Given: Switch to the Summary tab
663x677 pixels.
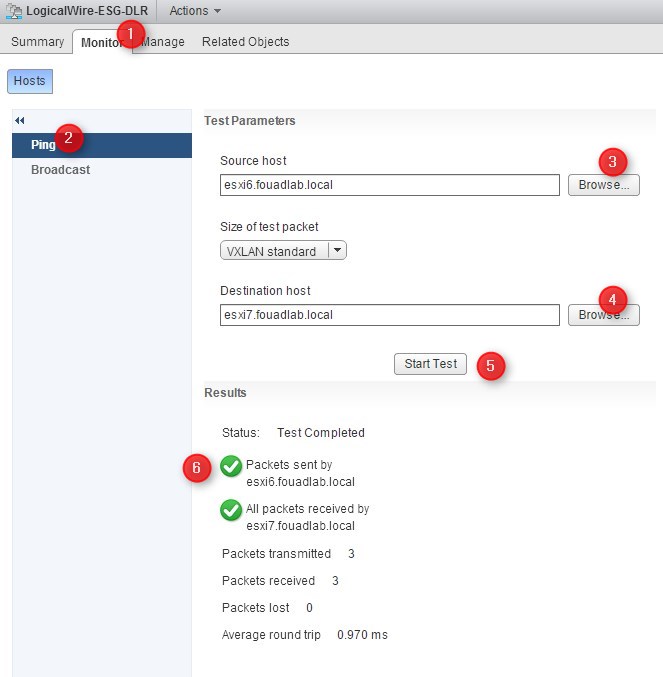Looking at the screenshot, I should [x=37, y=42].
